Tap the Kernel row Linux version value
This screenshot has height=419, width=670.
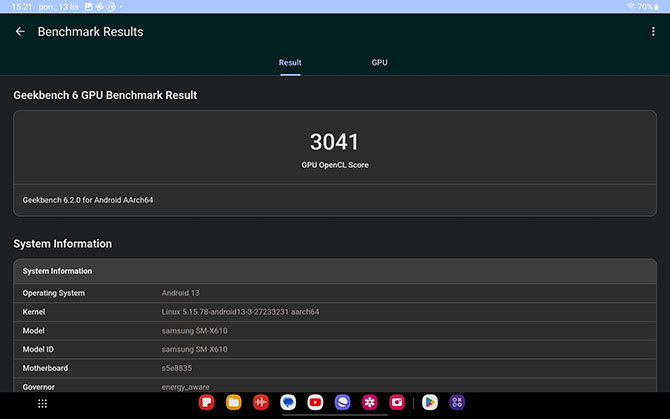click(x=240, y=312)
